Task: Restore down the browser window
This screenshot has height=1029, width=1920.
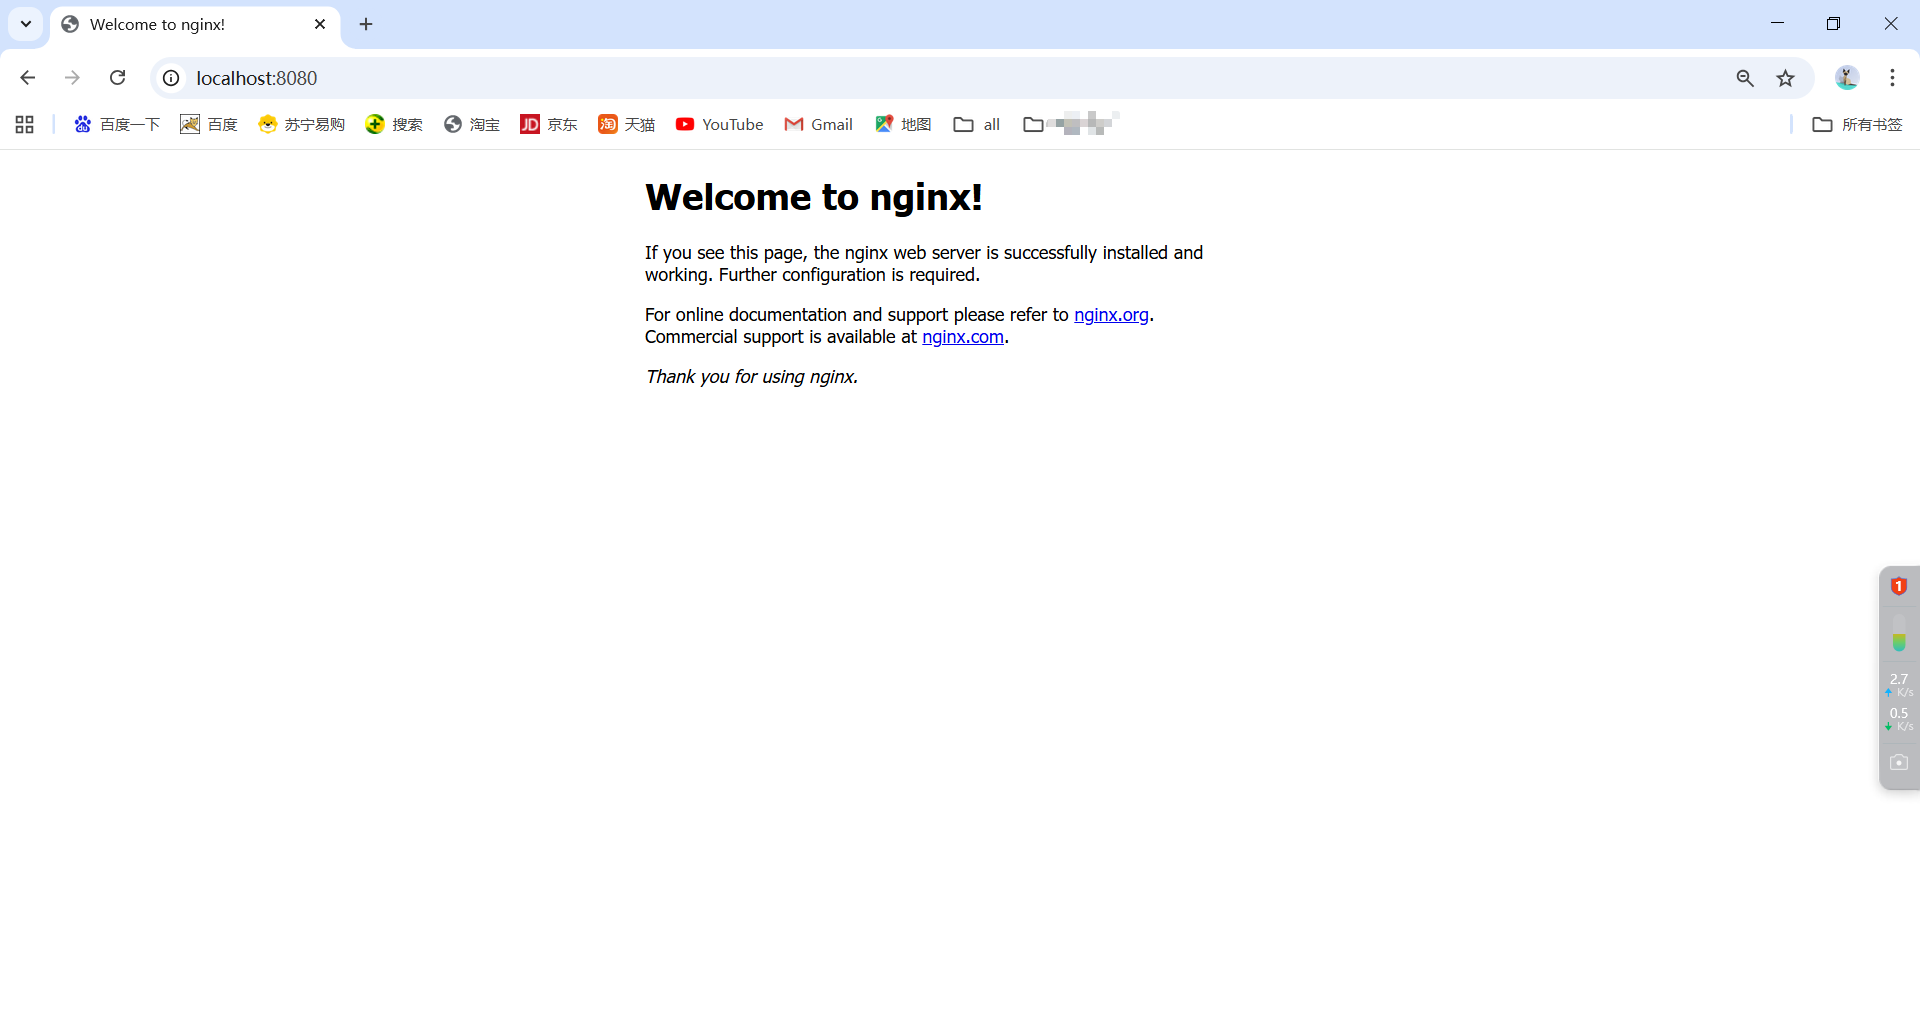Action: coord(1833,24)
